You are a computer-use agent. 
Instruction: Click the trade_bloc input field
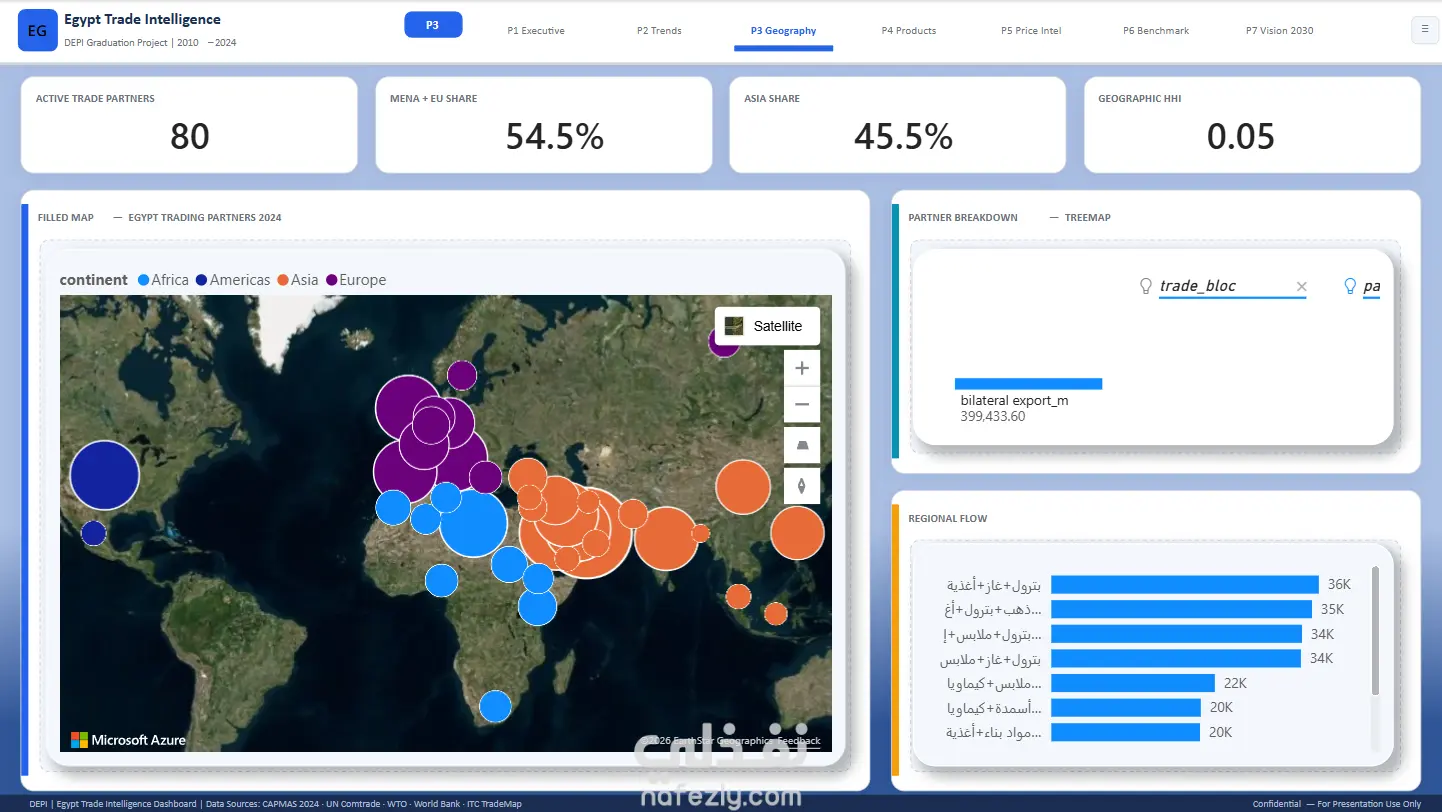pyautogui.click(x=1225, y=287)
